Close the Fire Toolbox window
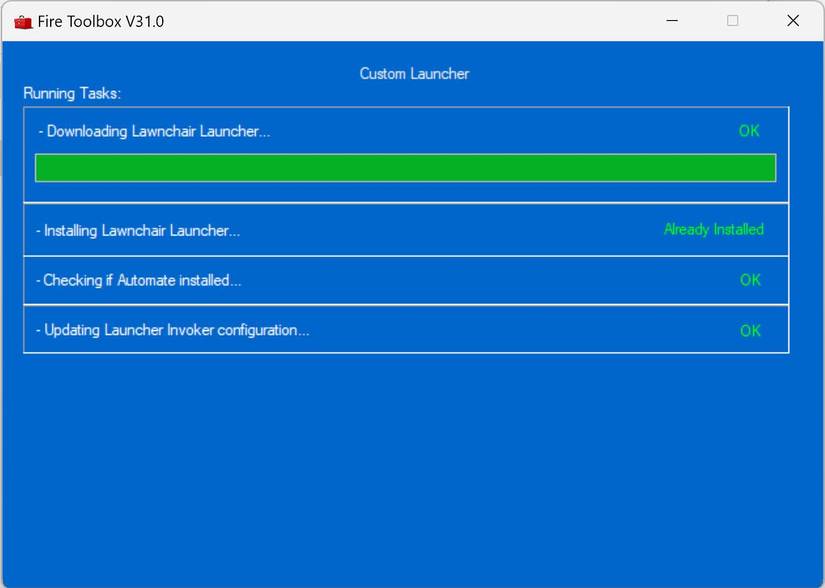The image size is (825, 588). point(793,21)
